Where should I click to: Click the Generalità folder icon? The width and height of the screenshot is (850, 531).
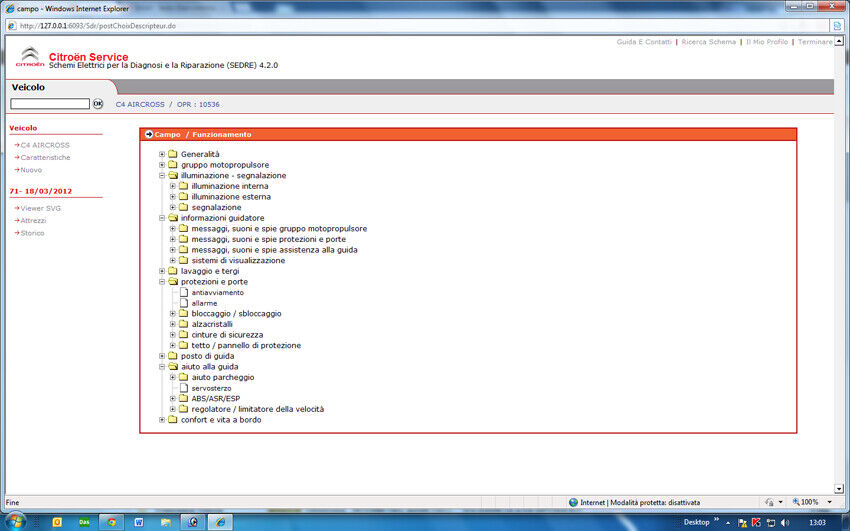tap(172, 154)
